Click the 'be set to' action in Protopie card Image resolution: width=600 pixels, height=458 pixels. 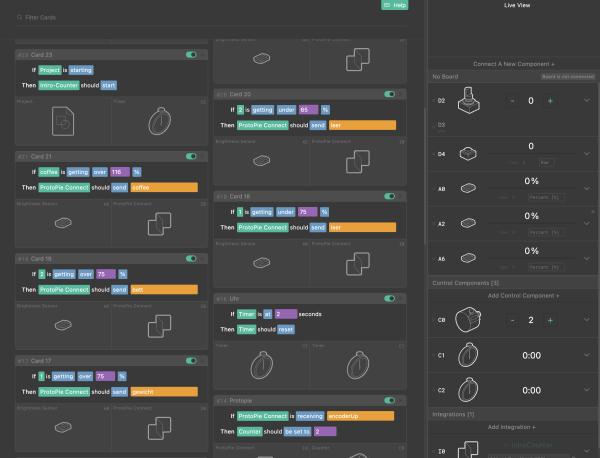tap(297, 432)
